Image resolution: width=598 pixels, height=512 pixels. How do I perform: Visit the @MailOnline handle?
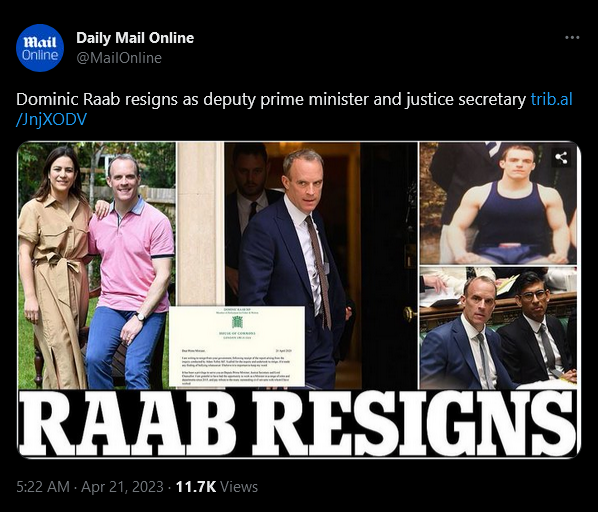[x=119, y=58]
